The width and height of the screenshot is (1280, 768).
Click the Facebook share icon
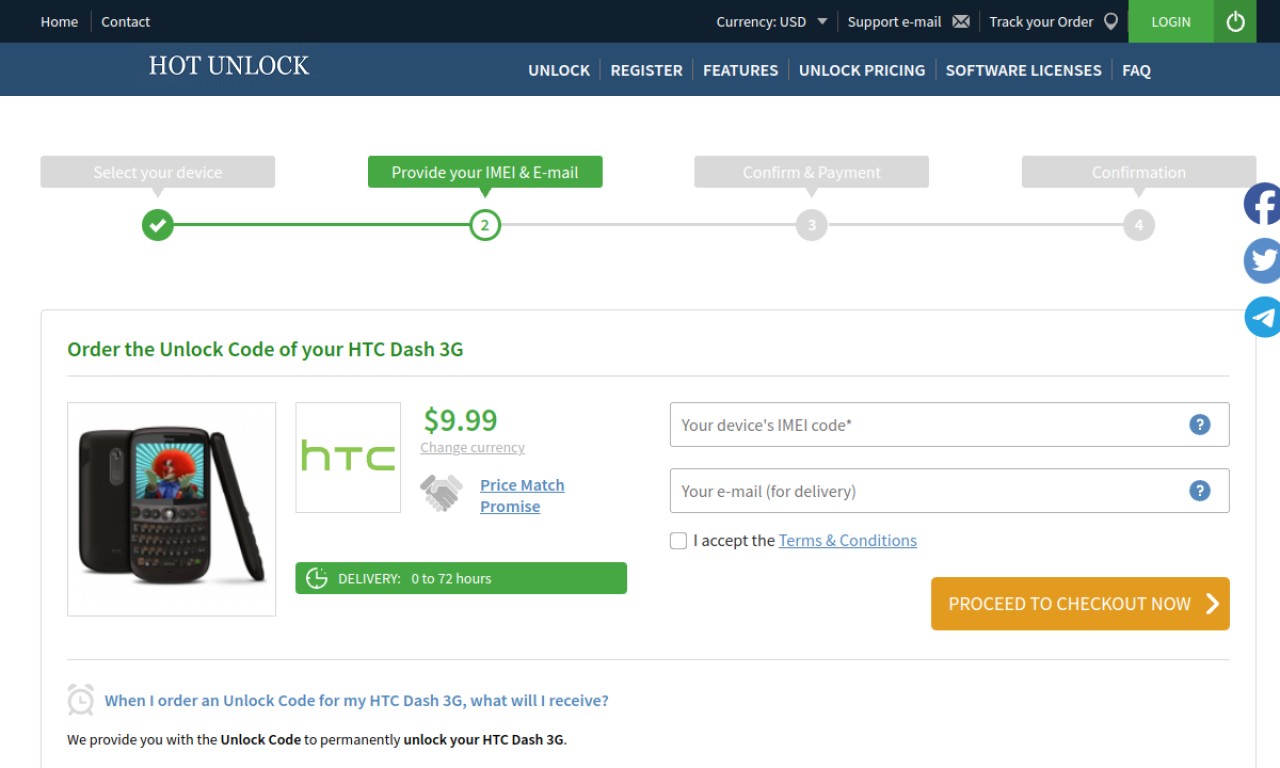coord(1262,204)
